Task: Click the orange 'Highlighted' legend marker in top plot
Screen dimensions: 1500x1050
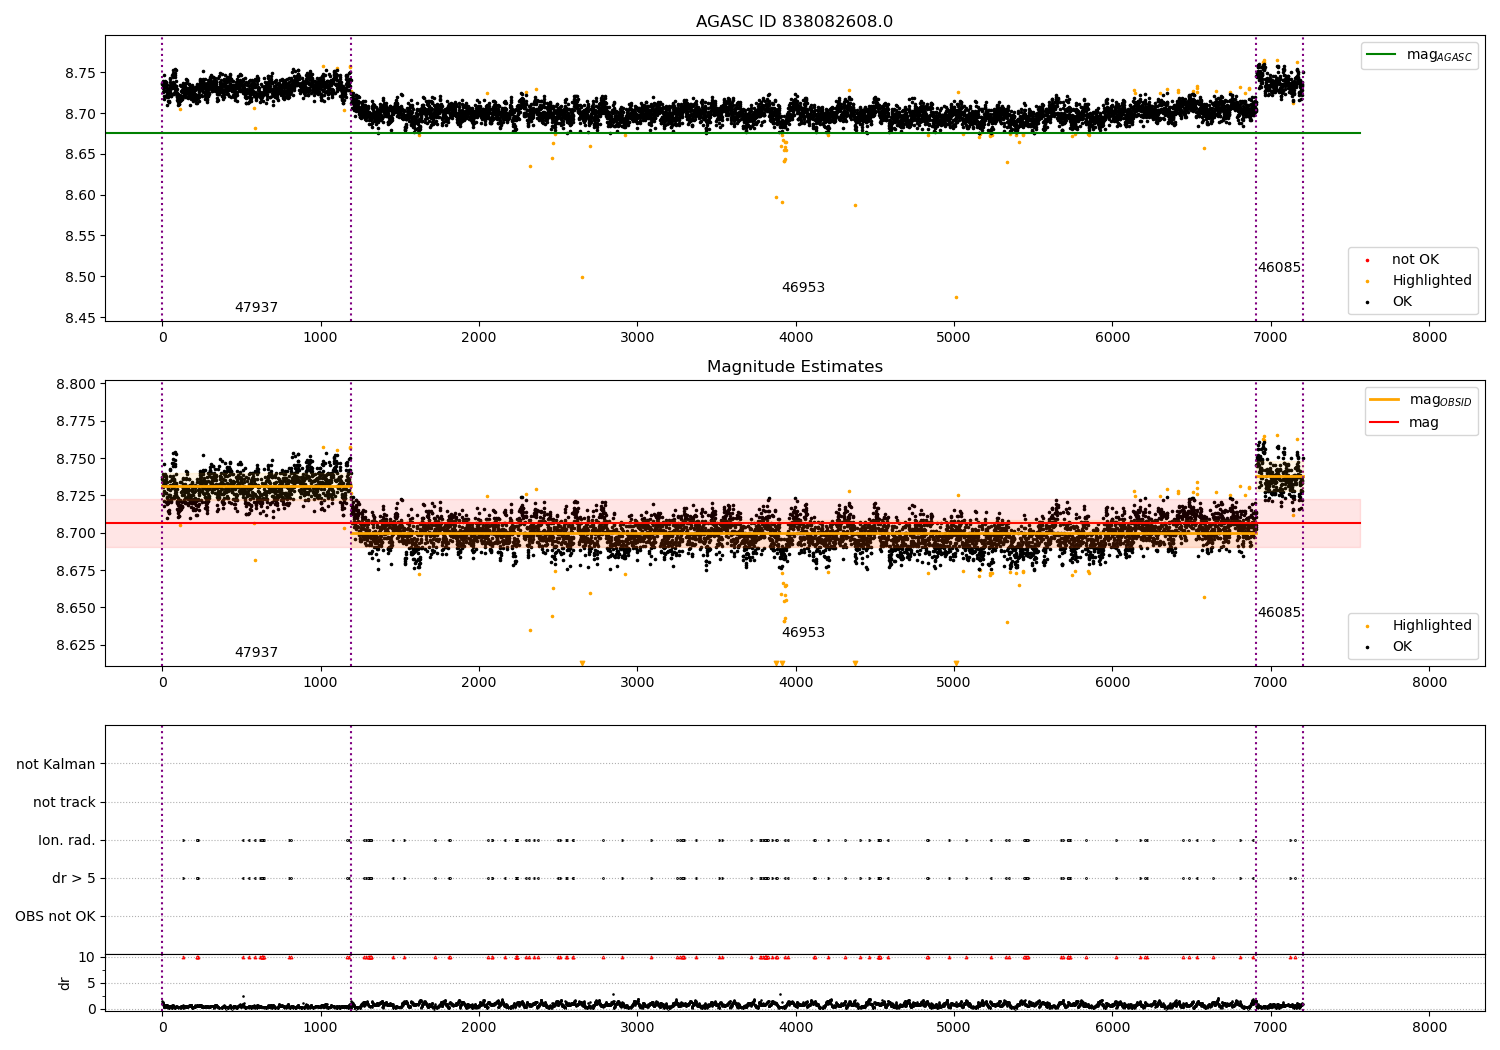Action: point(1368,281)
